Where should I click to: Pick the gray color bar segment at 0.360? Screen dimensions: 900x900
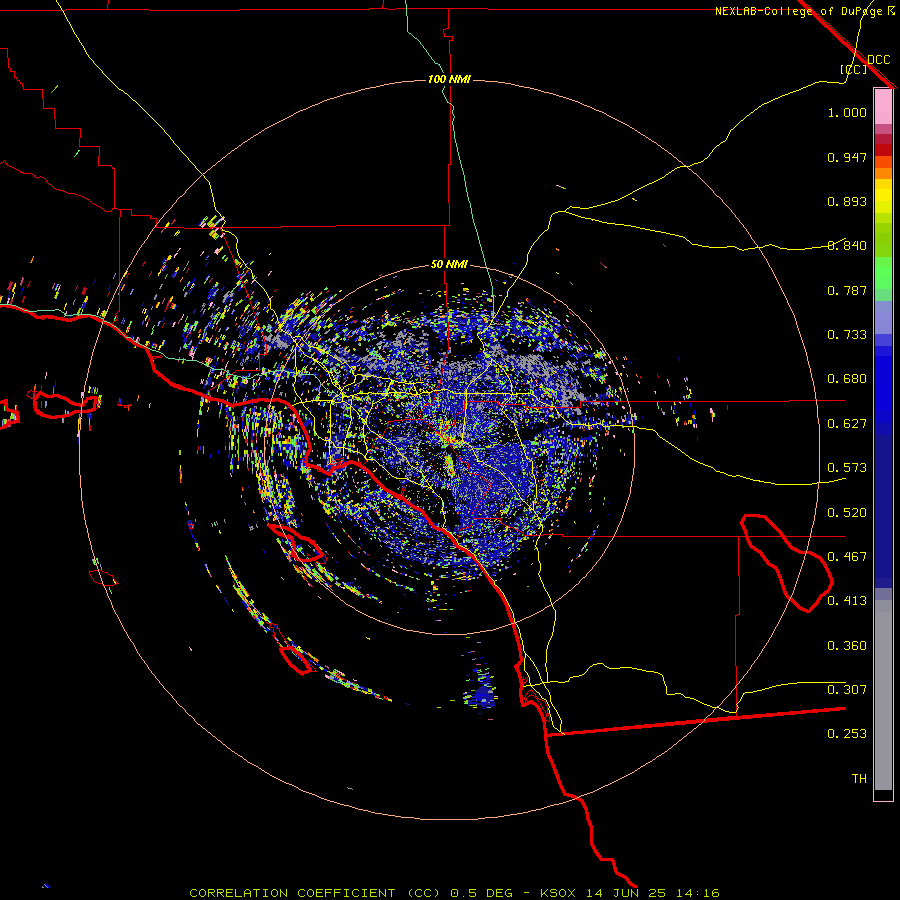coord(883,695)
